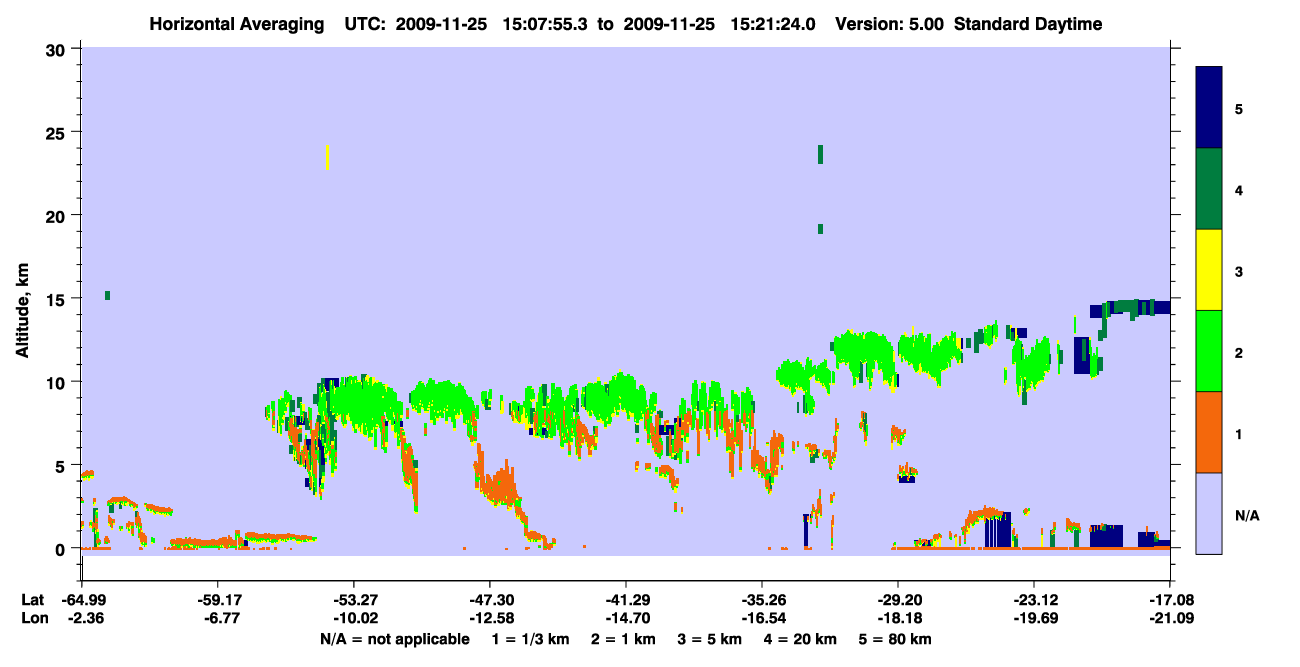Click the '5 = 80 km' legend note
The width and height of the screenshot is (1300, 667).
(894, 639)
